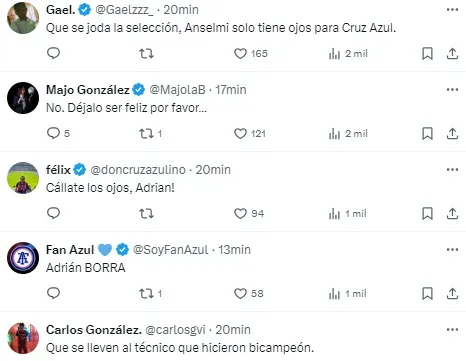This screenshot has height=361, width=466.
Task: Open more options on Majo González's tweet
Action: coord(452,90)
